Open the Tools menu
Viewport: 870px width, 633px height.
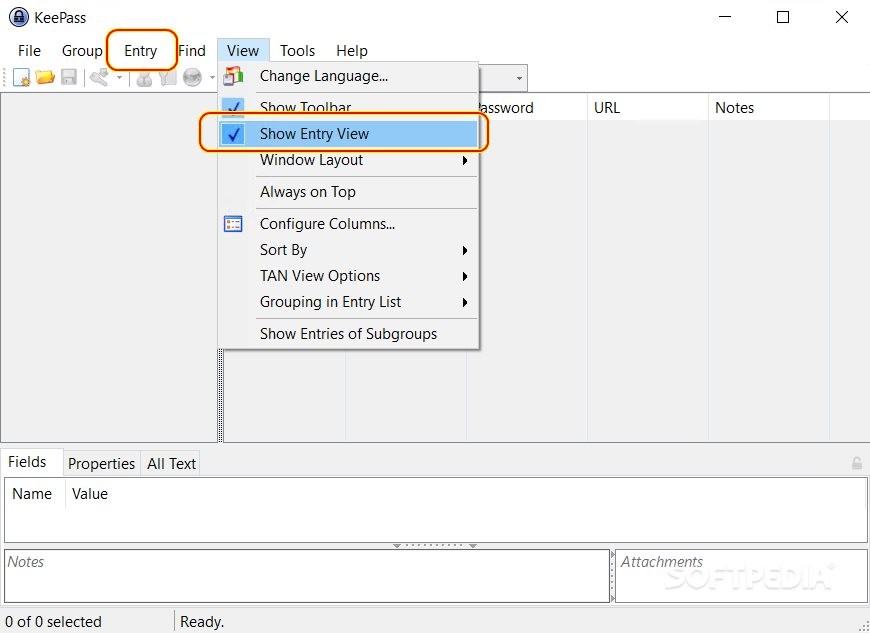click(x=297, y=51)
